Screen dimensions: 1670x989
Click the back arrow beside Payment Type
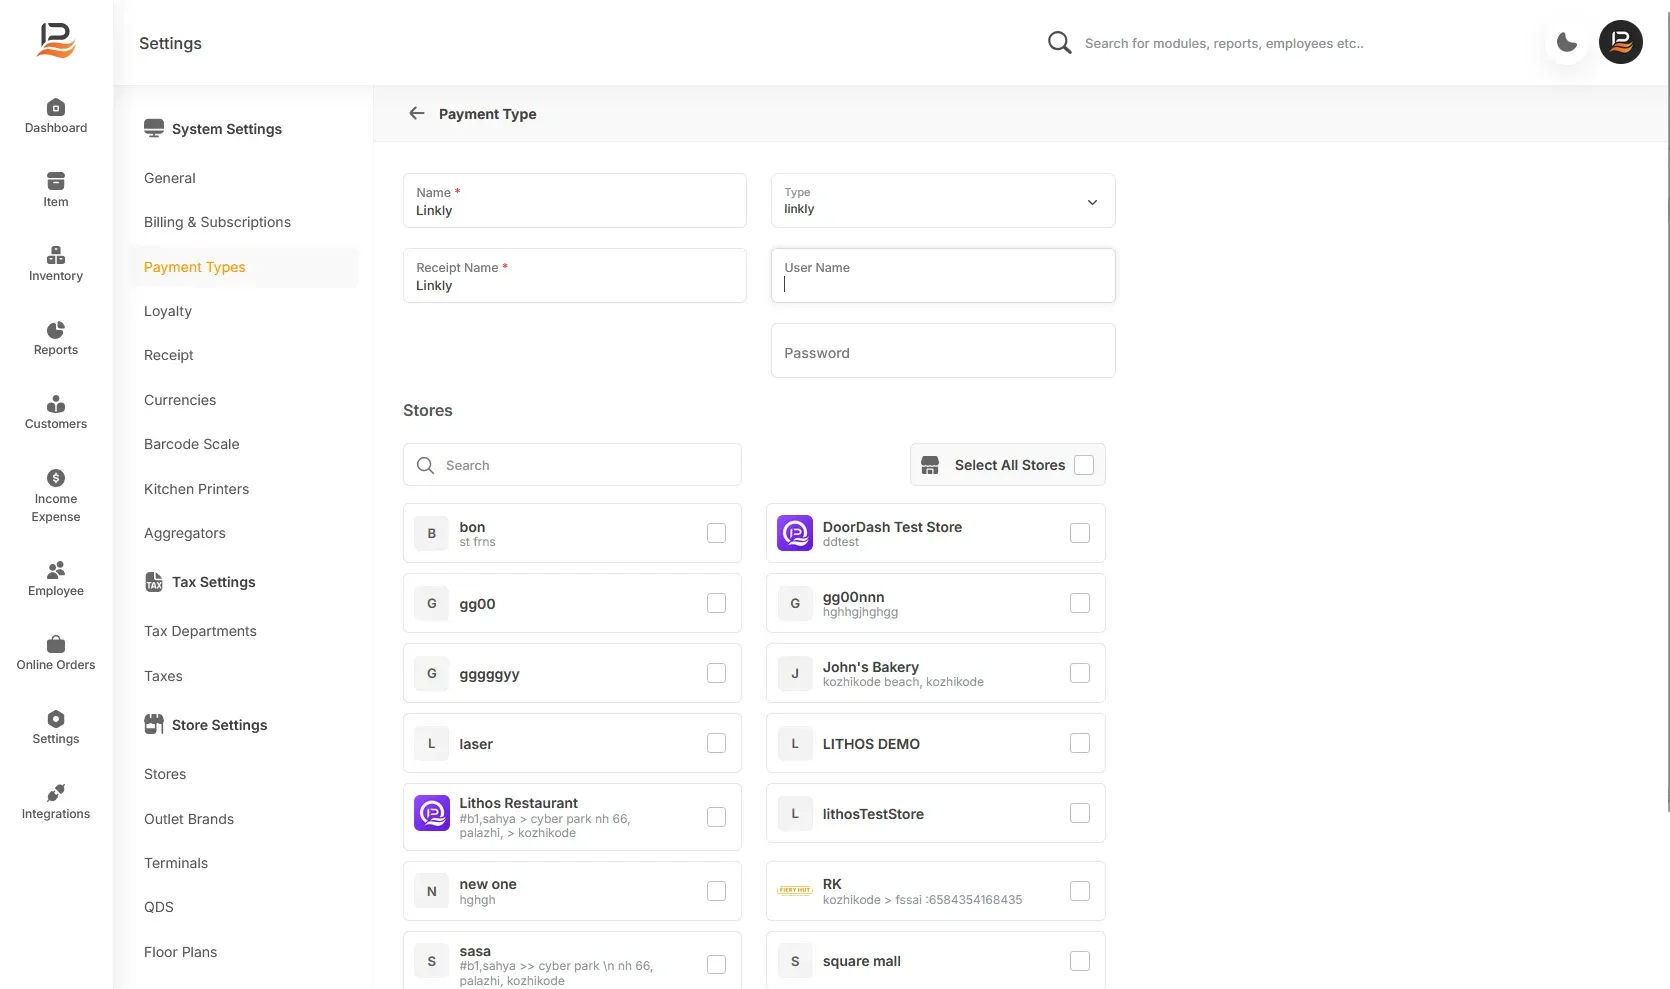(x=417, y=113)
